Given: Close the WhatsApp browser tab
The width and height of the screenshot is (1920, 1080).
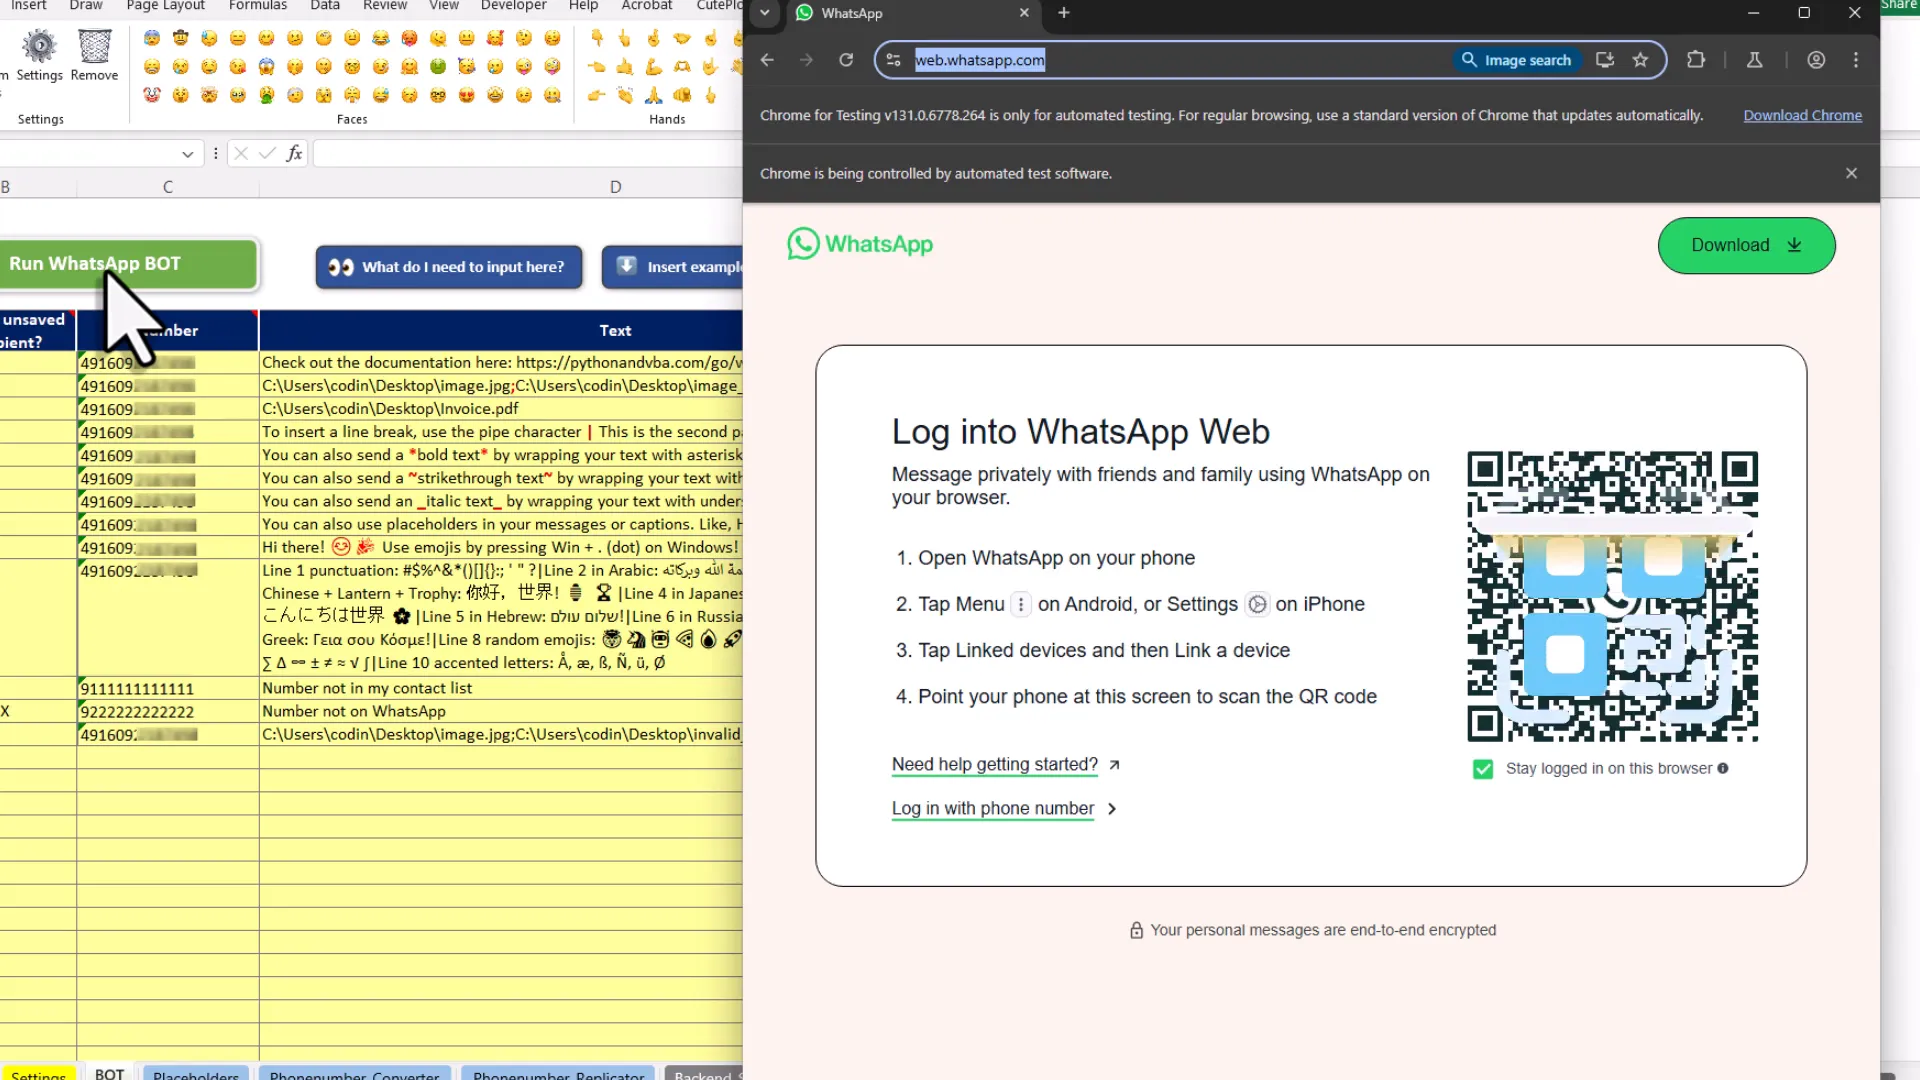Looking at the screenshot, I should 1024,13.
